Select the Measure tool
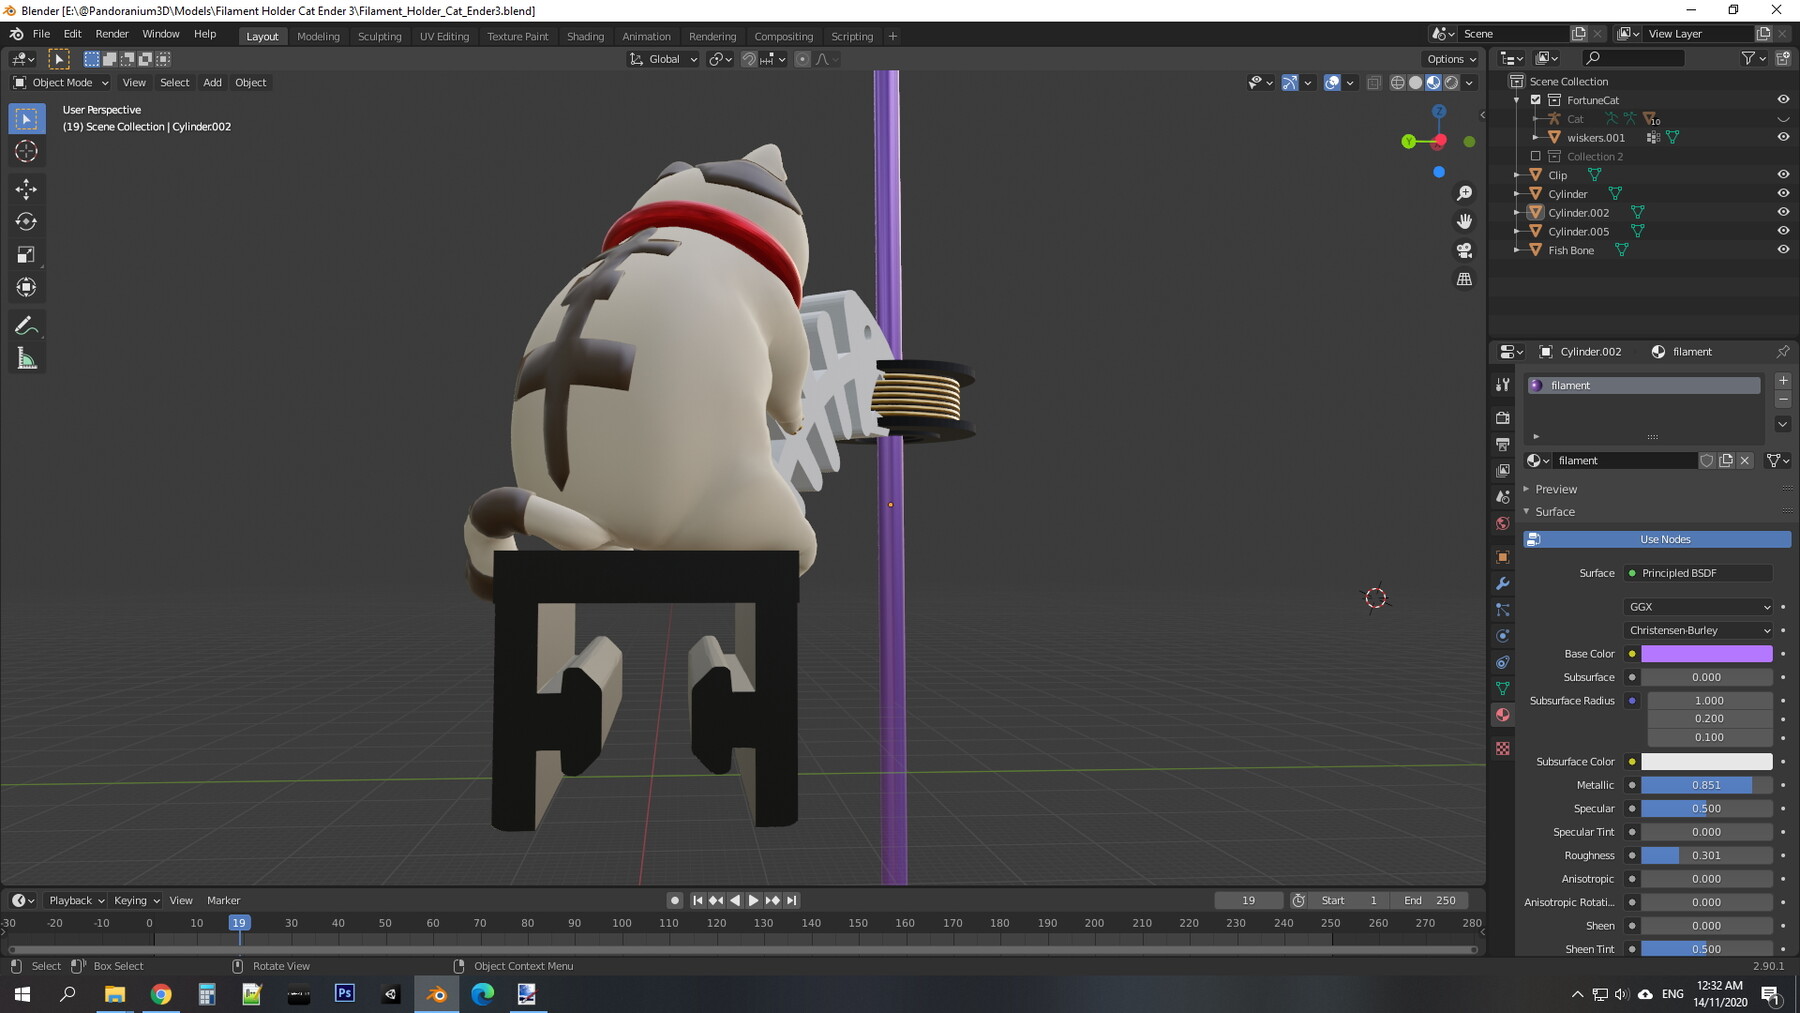Screen dimensions: 1800x1013 pyautogui.click(x=27, y=359)
